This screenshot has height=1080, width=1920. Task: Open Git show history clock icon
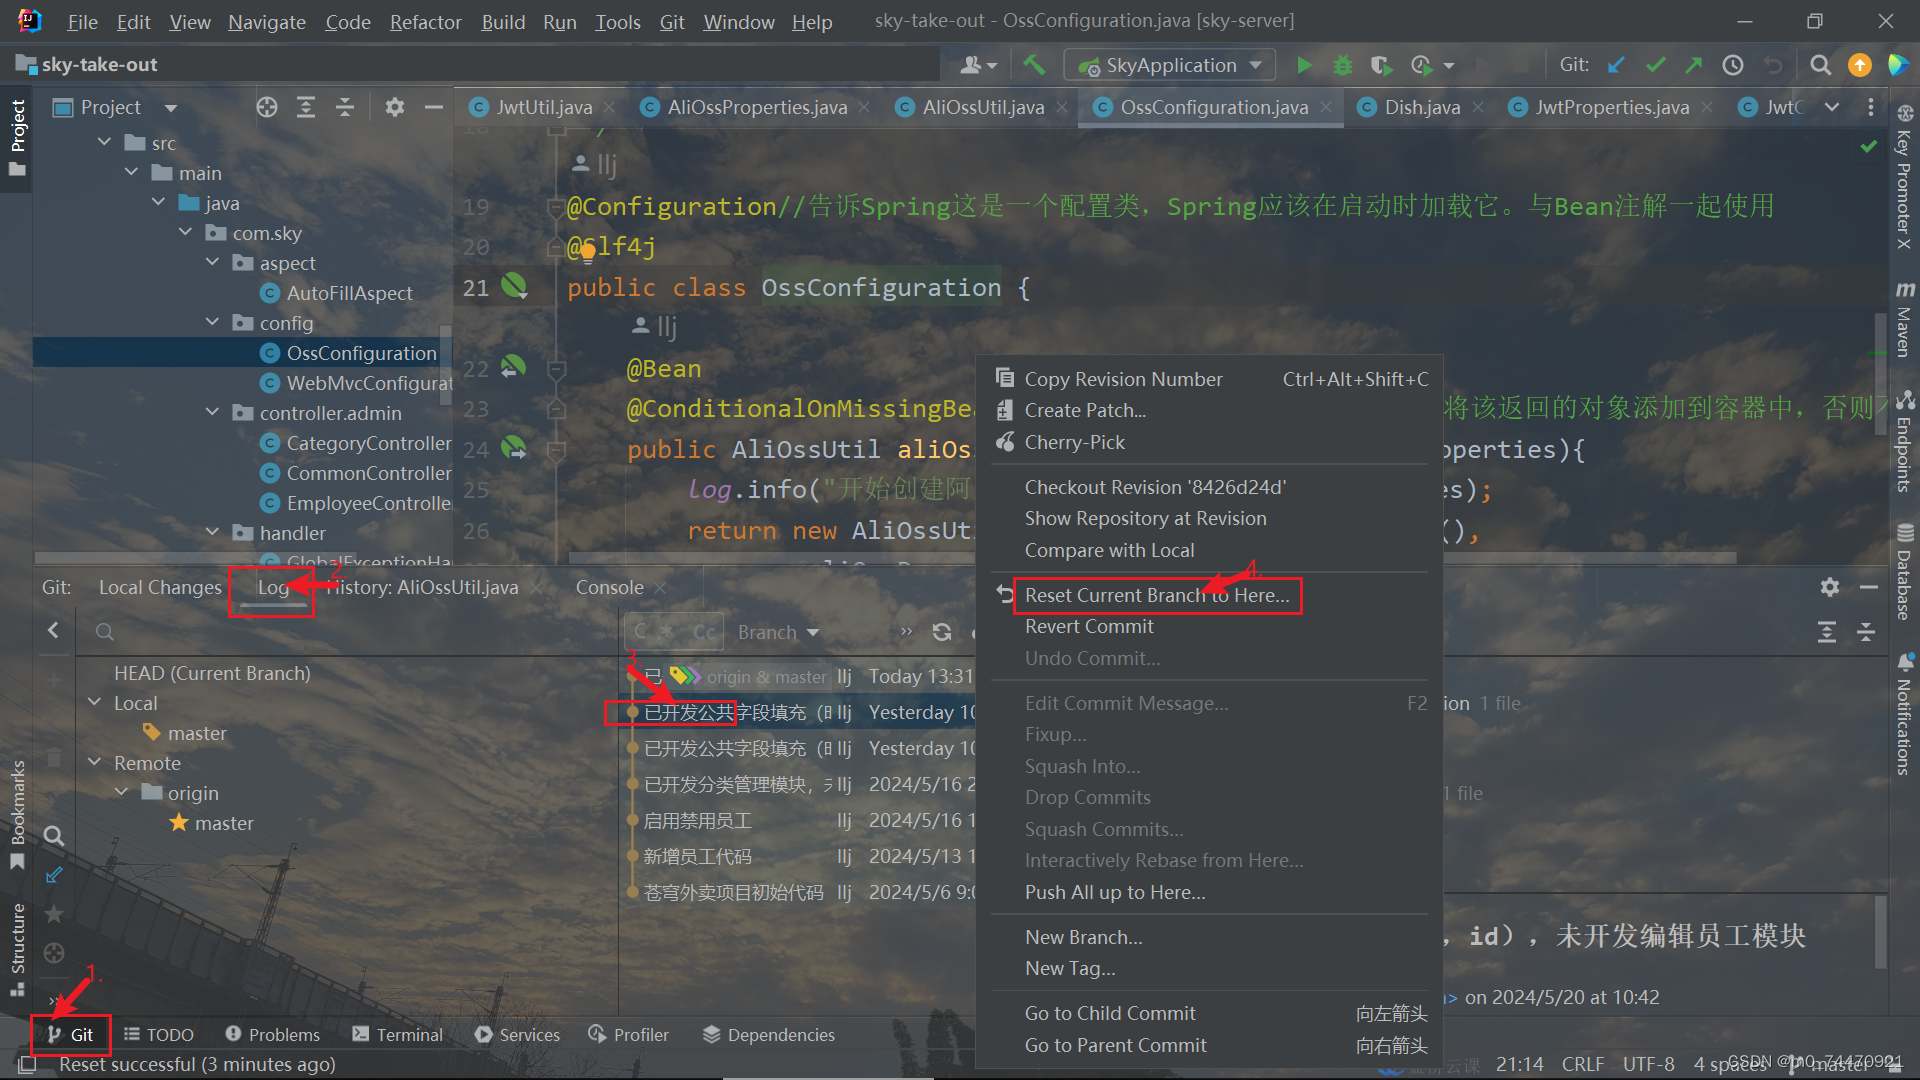1732,66
